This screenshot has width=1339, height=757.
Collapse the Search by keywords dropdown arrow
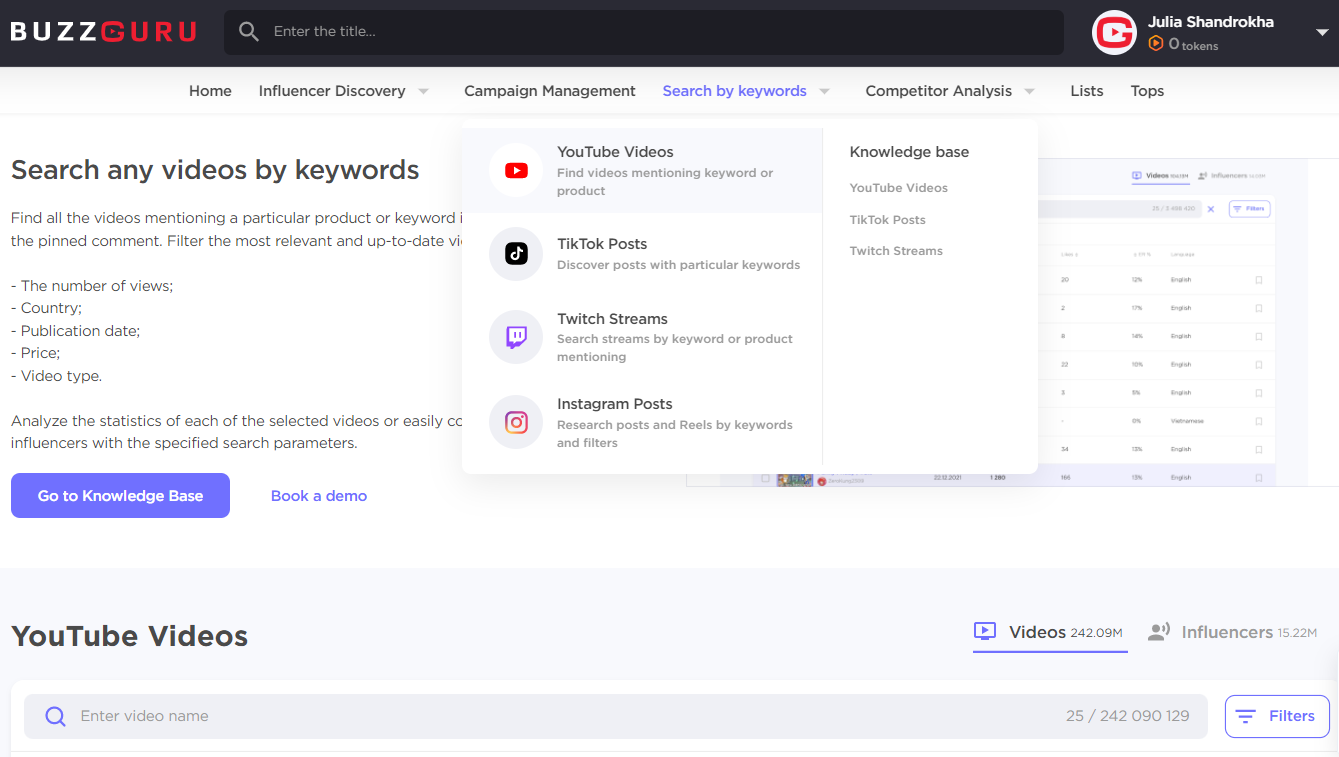pos(824,91)
